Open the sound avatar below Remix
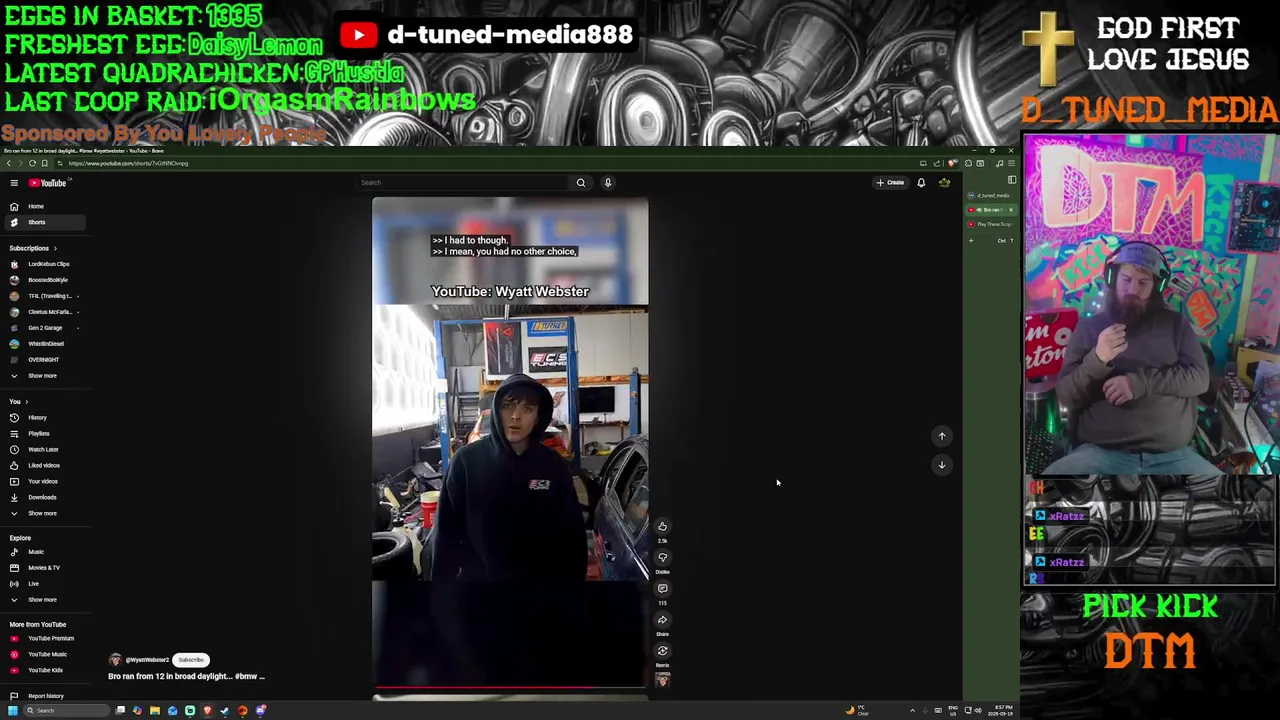The height and width of the screenshot is (720, 1280). point(662,680)
